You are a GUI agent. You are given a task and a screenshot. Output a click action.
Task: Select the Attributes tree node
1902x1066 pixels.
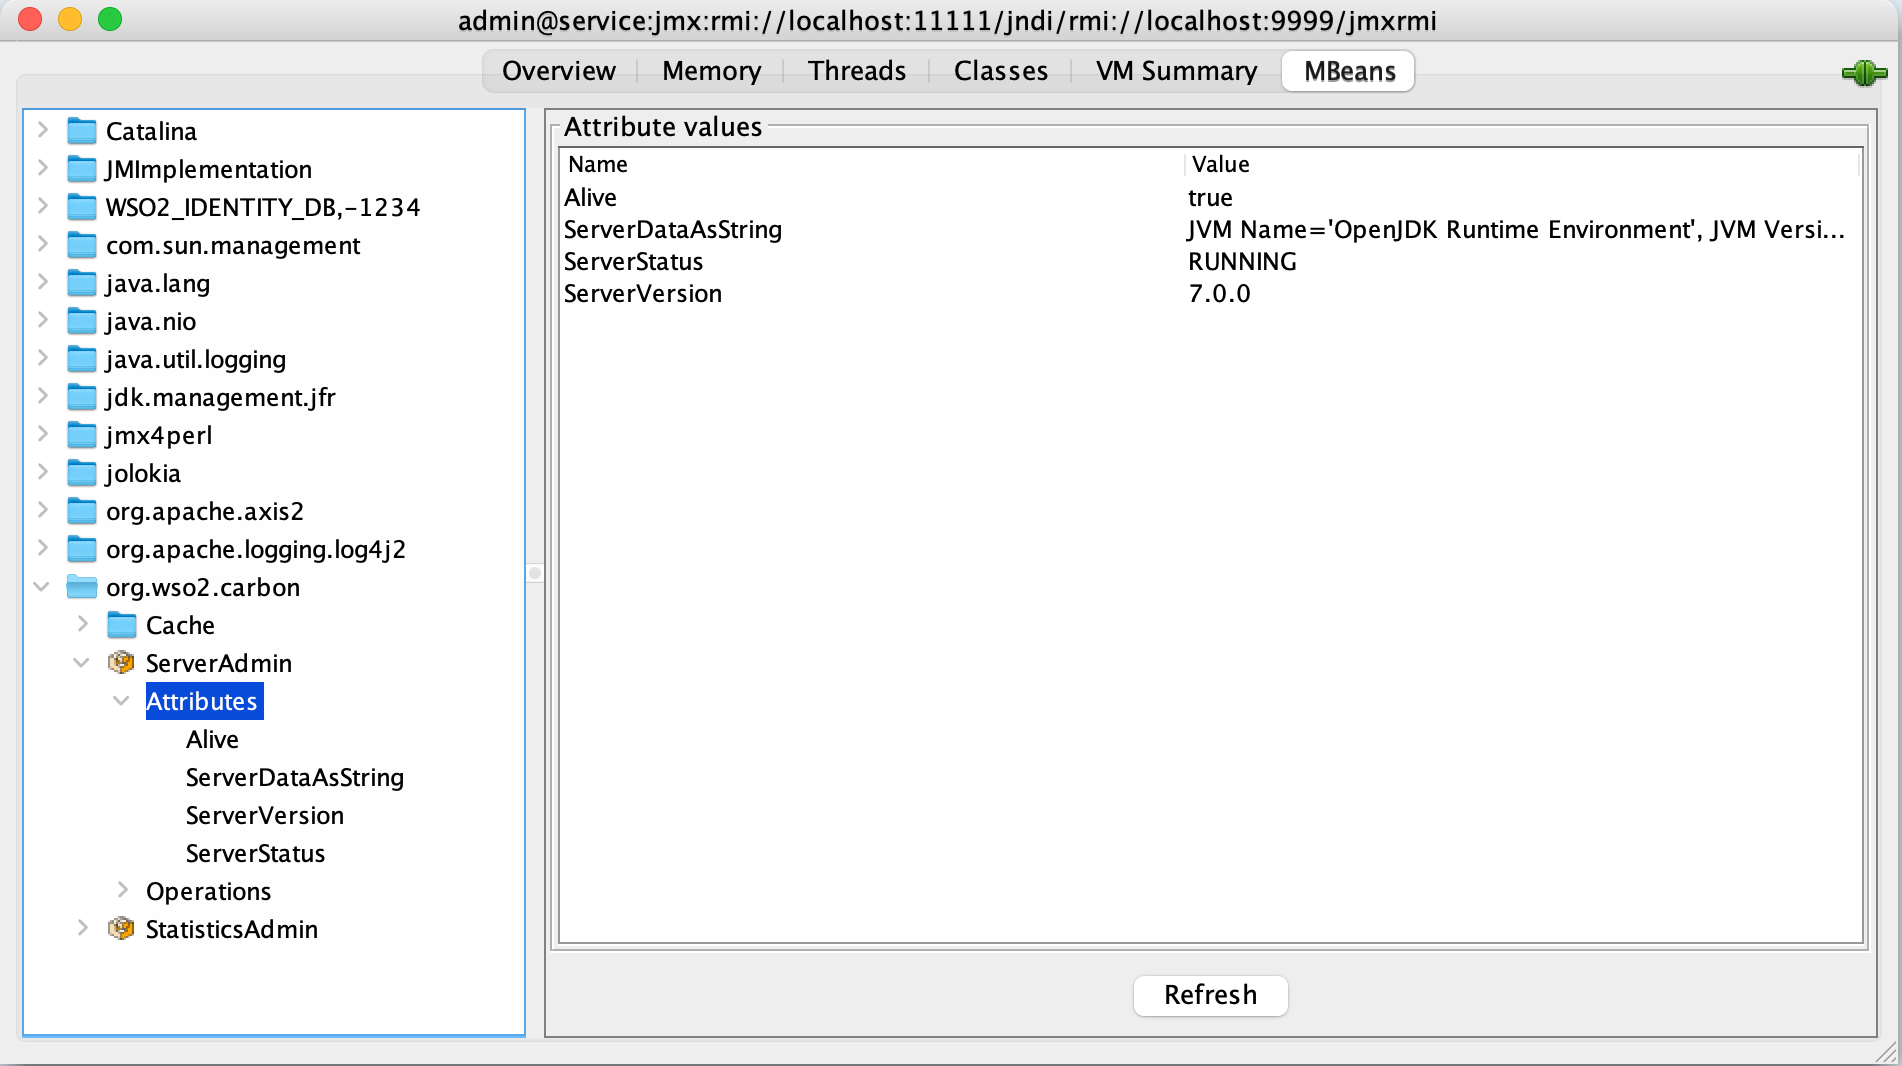(203, 701)
